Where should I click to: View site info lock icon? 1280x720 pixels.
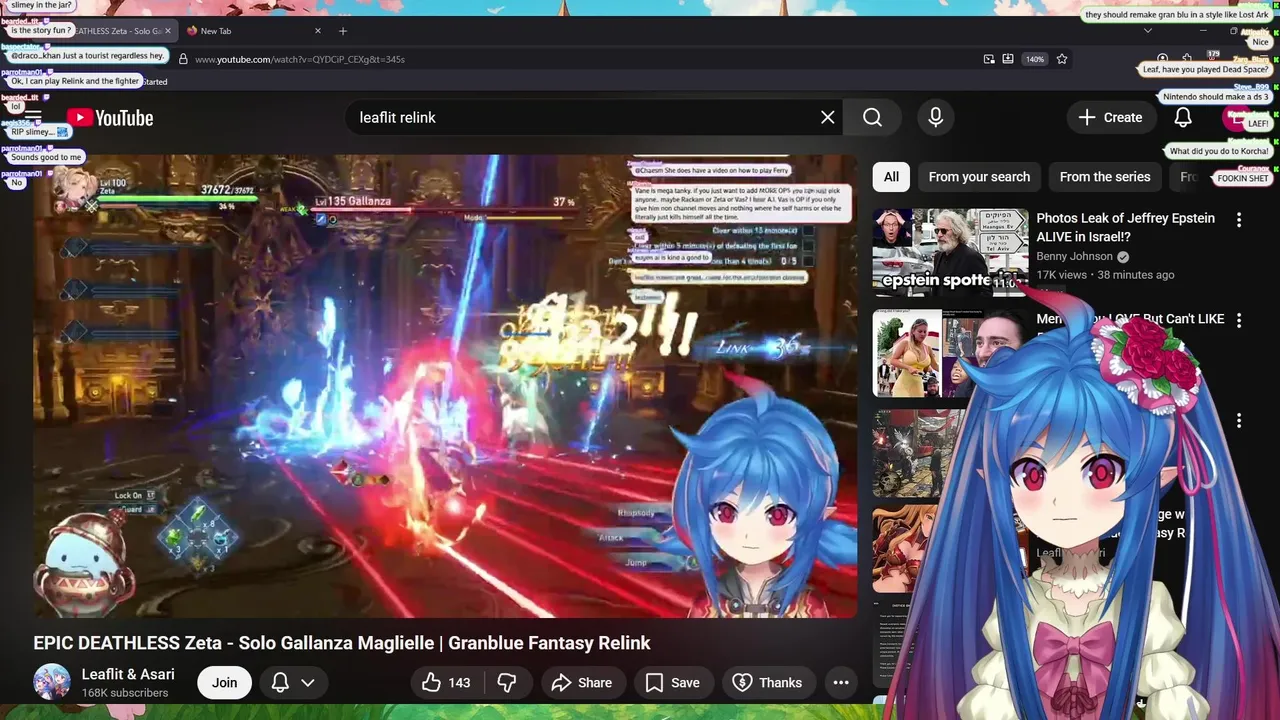tap(183, 59)
